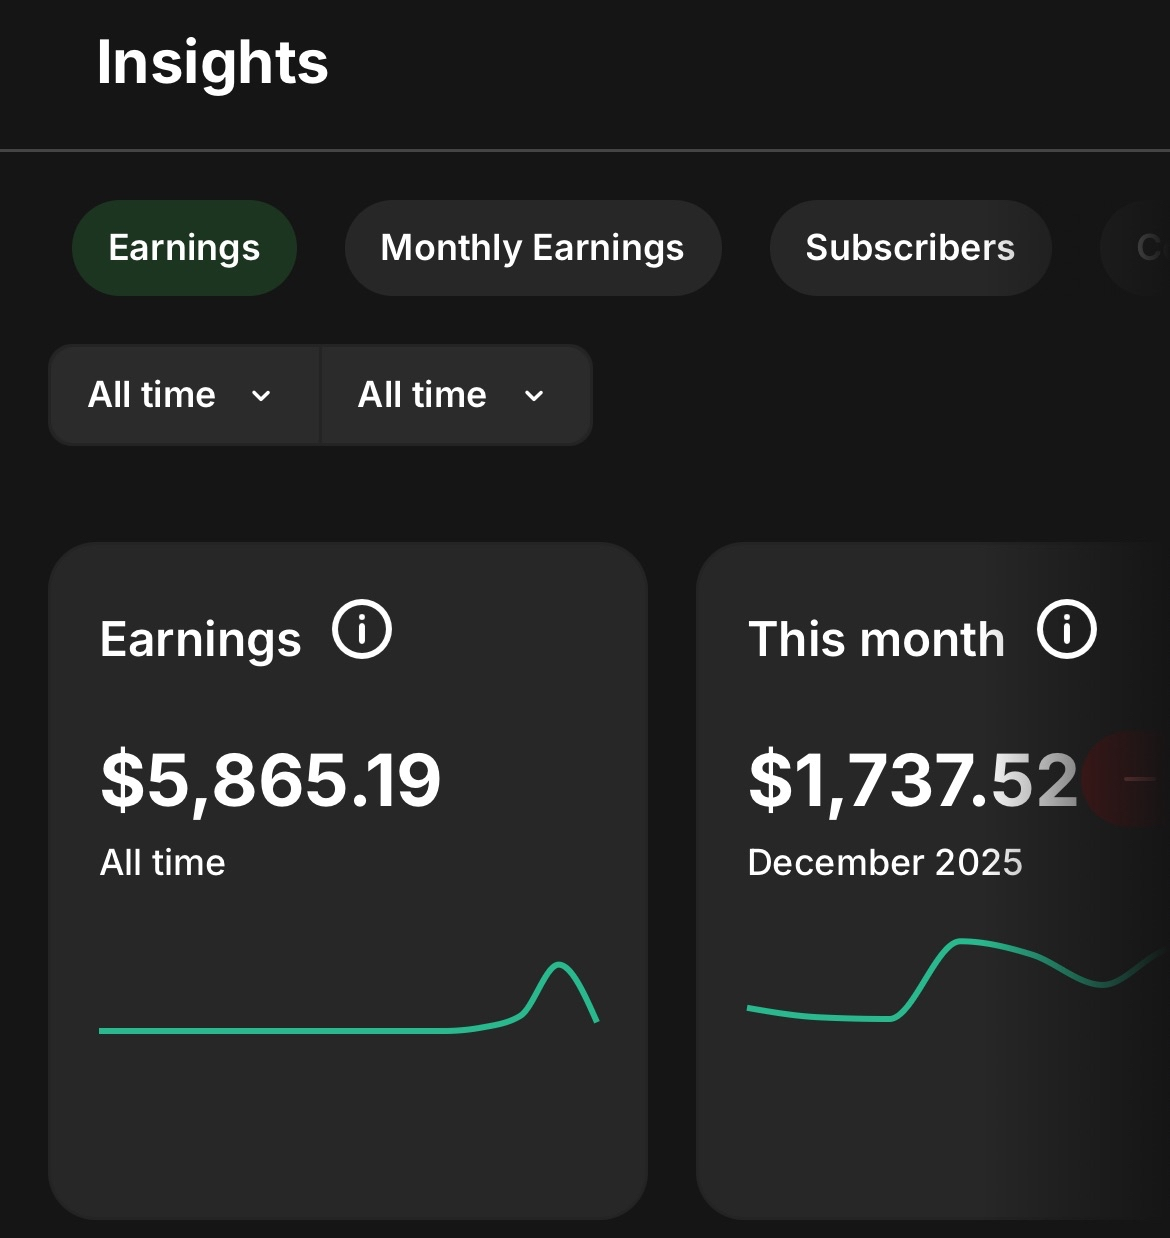Screen dimensions: 1170x1238
Task: Switch to the Monthly Earnings tab
Action: tap(532, 248)
